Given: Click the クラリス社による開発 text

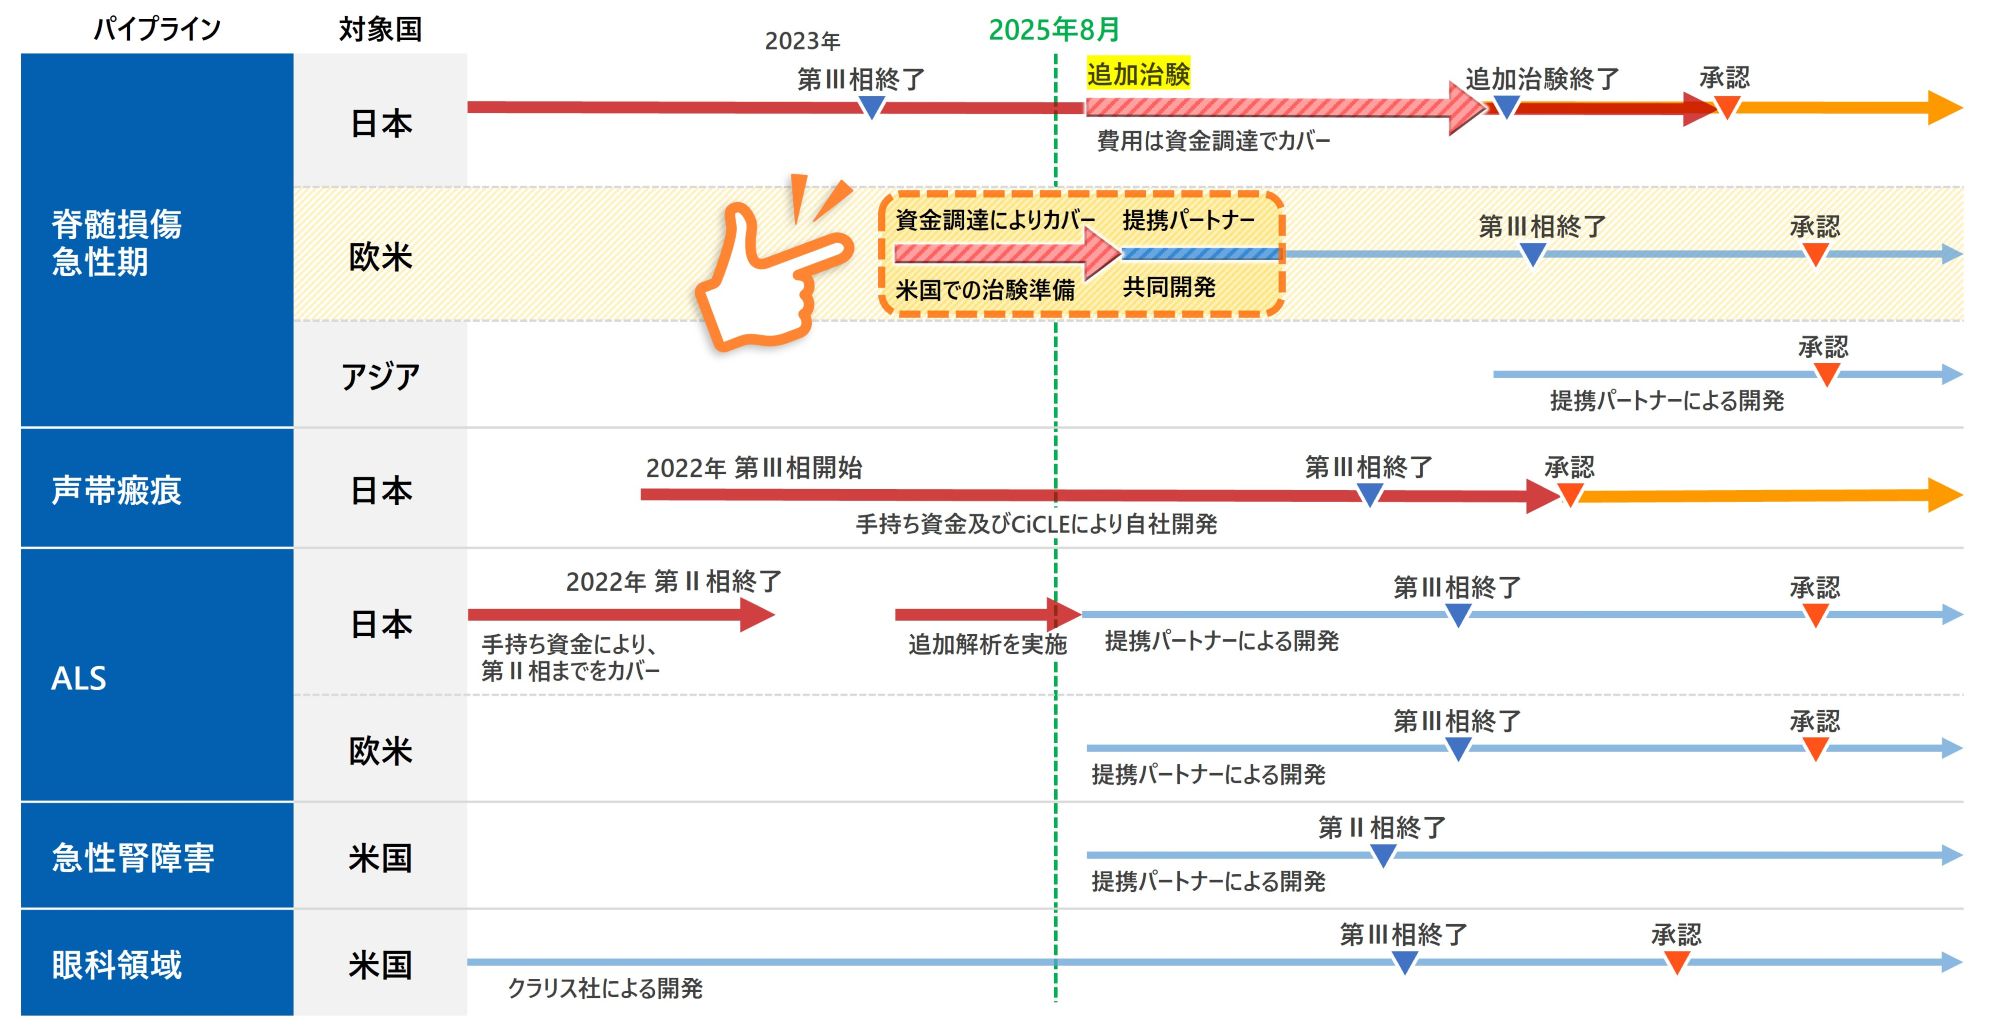Looking at the screenshot, I should [x=605, y=988].
